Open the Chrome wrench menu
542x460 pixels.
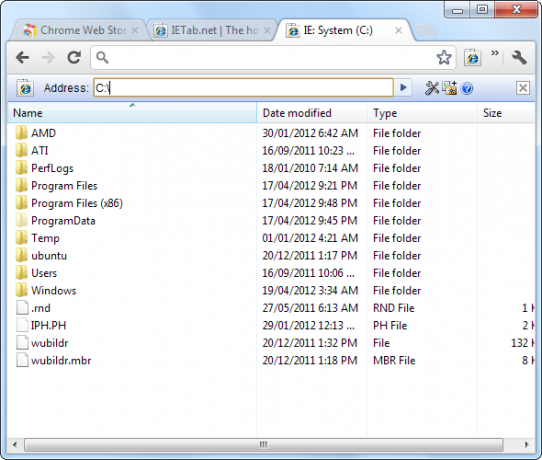point(518,57)
